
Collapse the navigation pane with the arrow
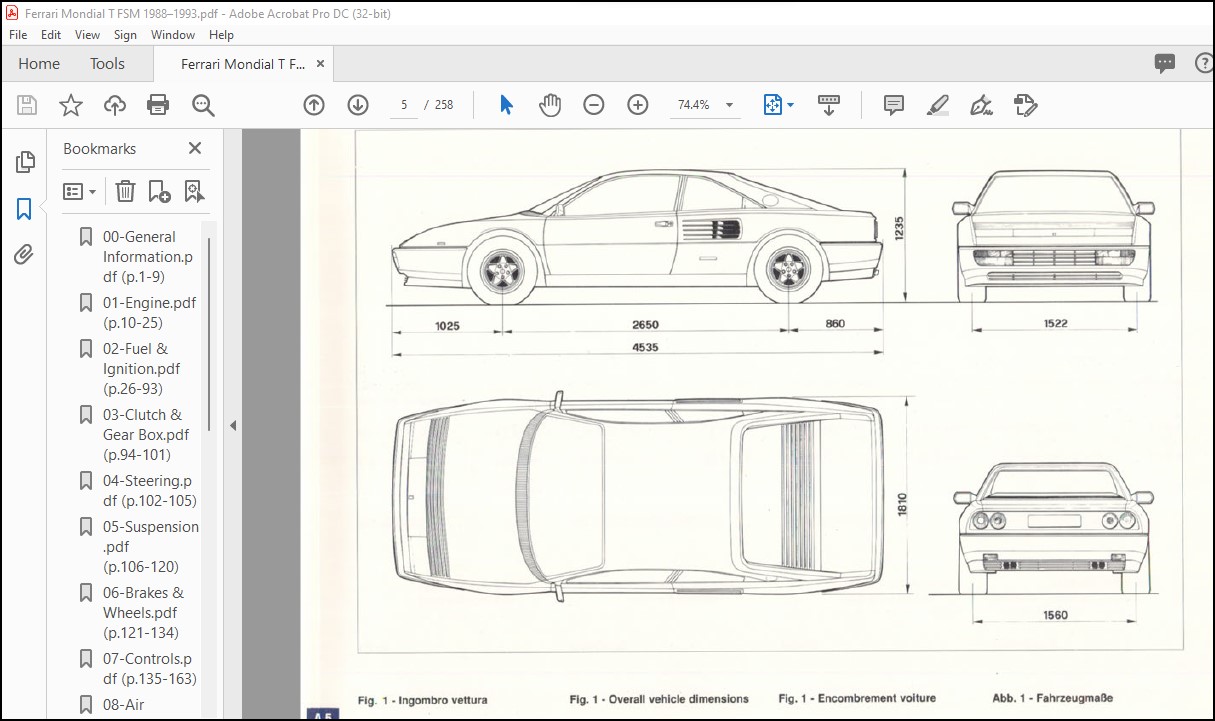(x=233, y=425)
